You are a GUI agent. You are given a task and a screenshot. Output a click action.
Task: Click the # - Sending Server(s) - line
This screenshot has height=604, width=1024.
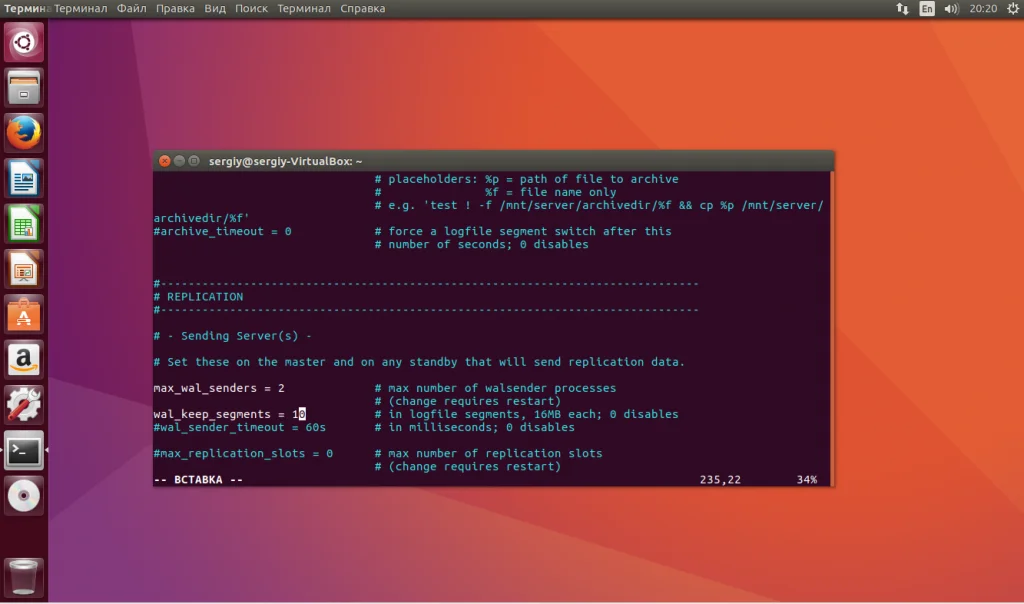coord(232,336)
